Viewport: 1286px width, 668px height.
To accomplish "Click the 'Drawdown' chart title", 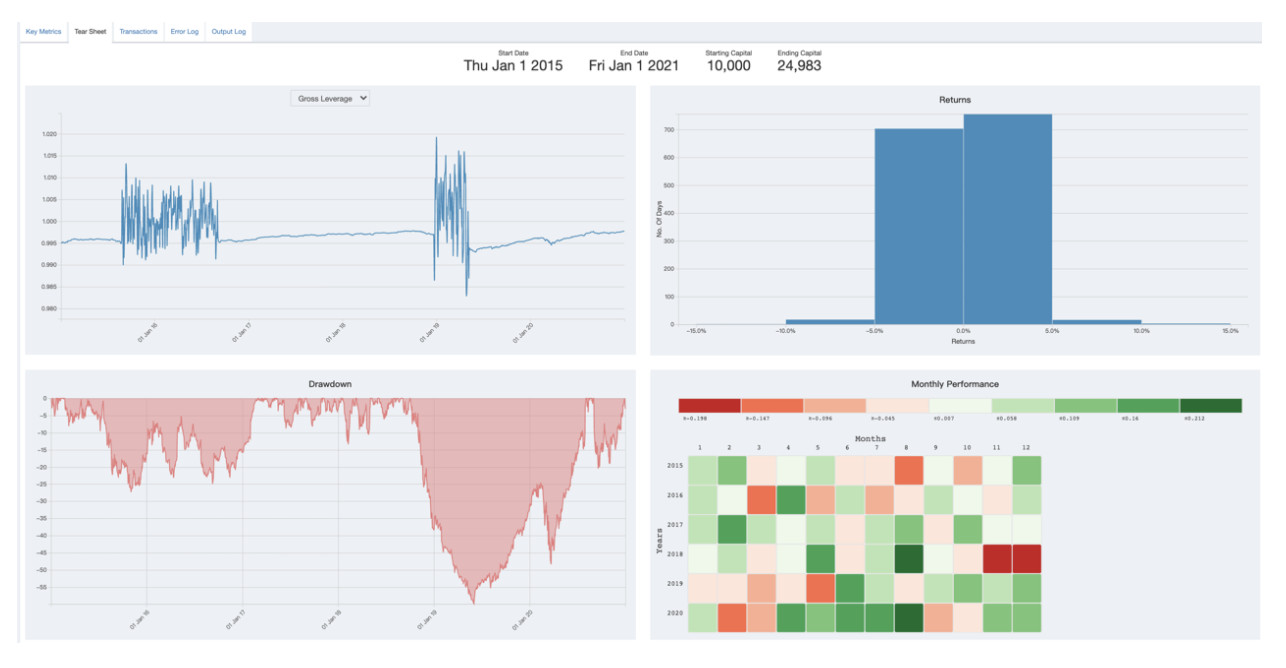I will point(330,384).
